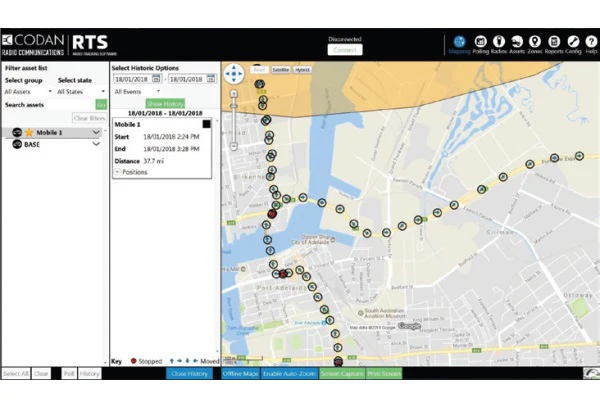
Task: Open the start date calendar picker
Action: tap(157, 79)
